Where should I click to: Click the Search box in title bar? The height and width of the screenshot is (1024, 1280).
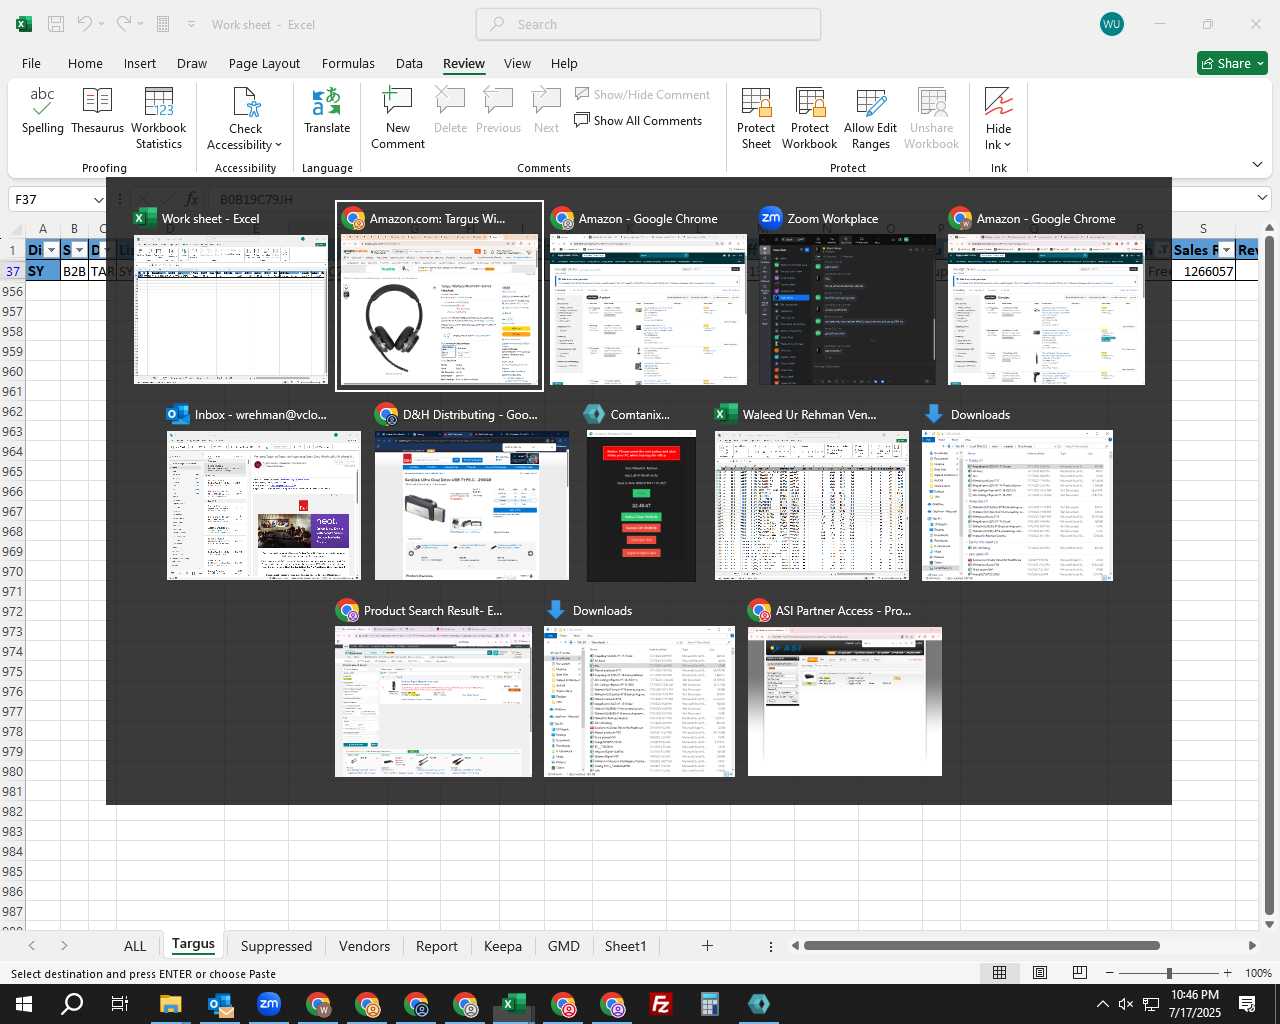coord(648,24)
